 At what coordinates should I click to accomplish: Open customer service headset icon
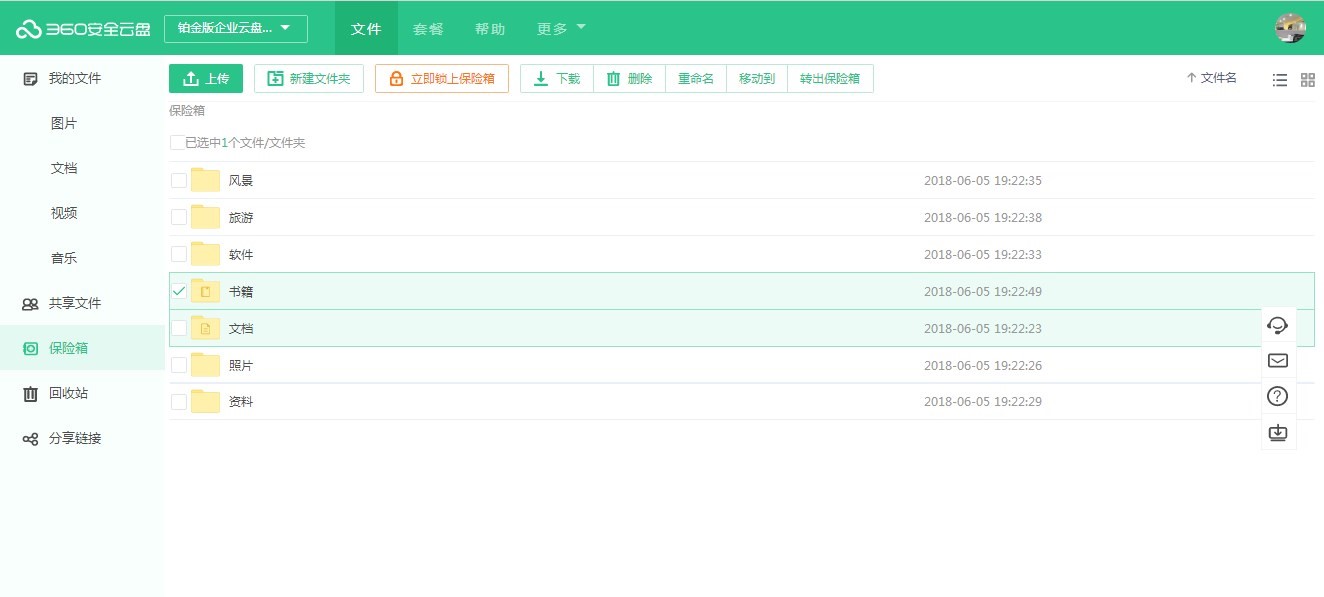(1277, 325)
